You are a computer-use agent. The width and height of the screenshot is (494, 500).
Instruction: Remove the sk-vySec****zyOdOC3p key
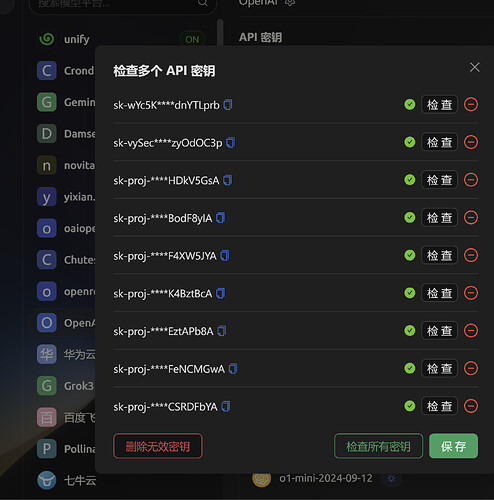pyautogui.click(x=471, y=142)
